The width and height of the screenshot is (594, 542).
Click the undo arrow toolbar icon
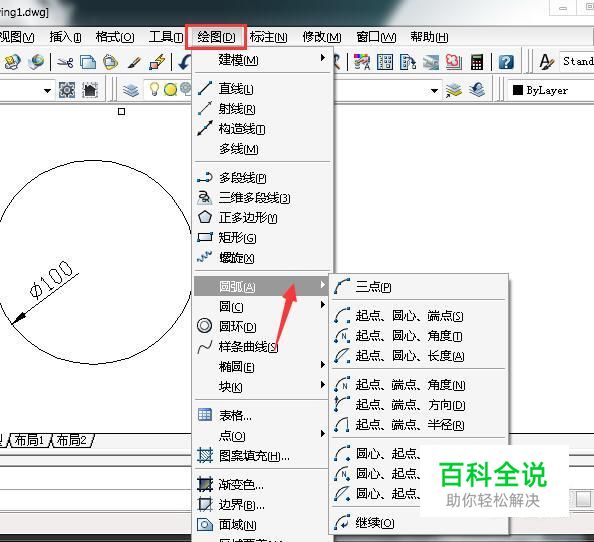coord(184,62)
